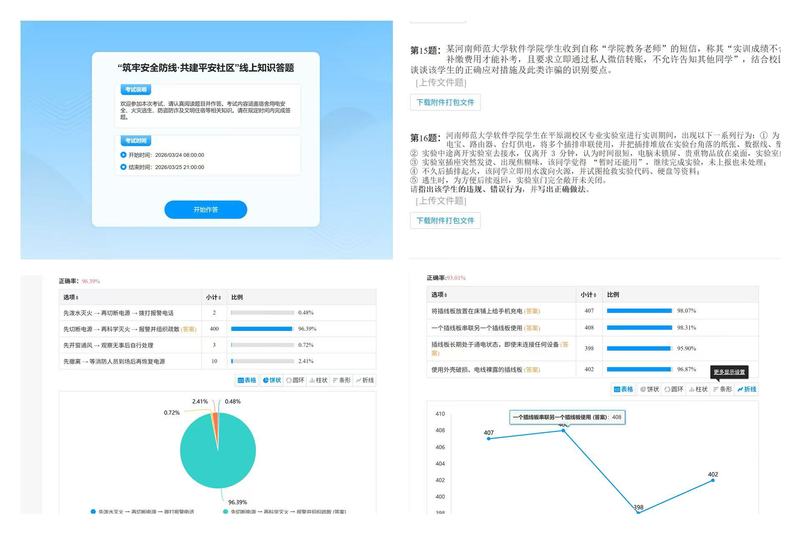Sort left table by 小计 column
The width and height of the screenshot is (799, 533).
click(213, 297)
